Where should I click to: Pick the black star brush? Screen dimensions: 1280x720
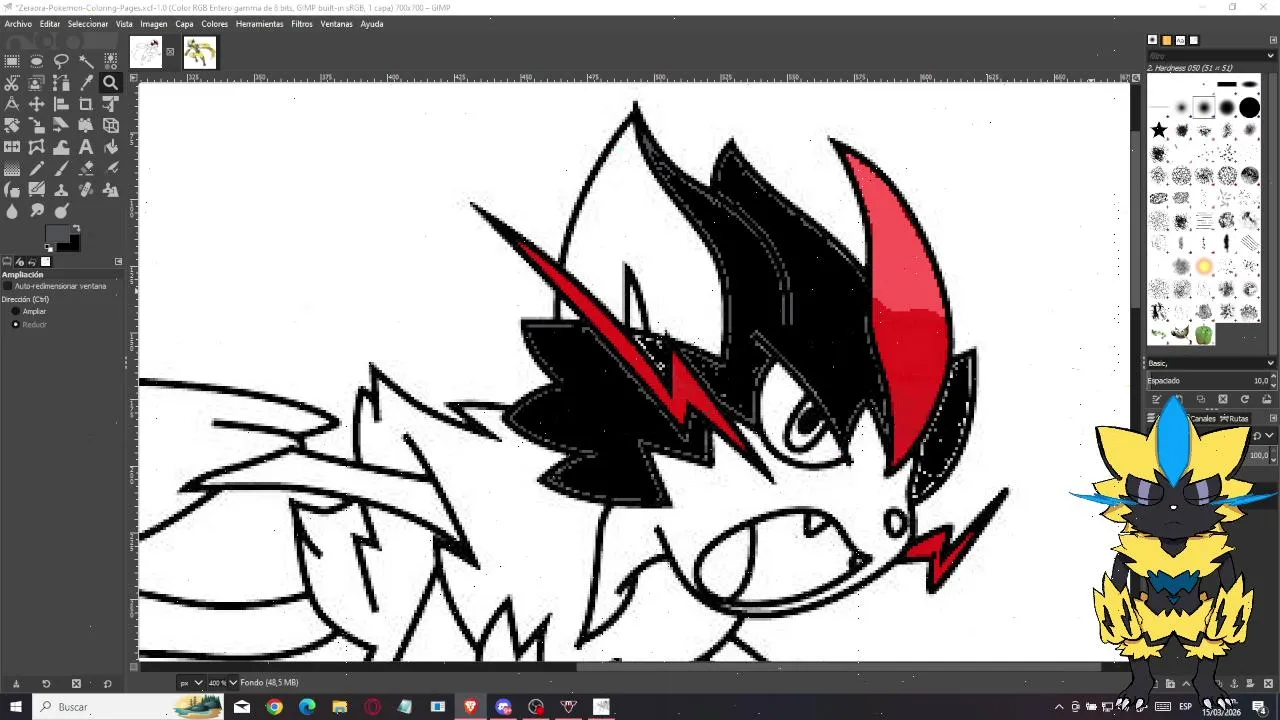pyautogui.click(x=1159, y=130)
